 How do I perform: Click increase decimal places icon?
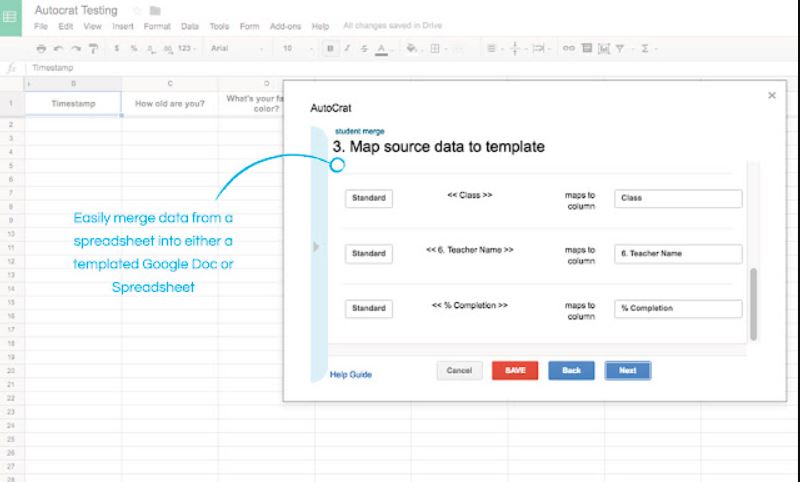click(x=168, y=48)
